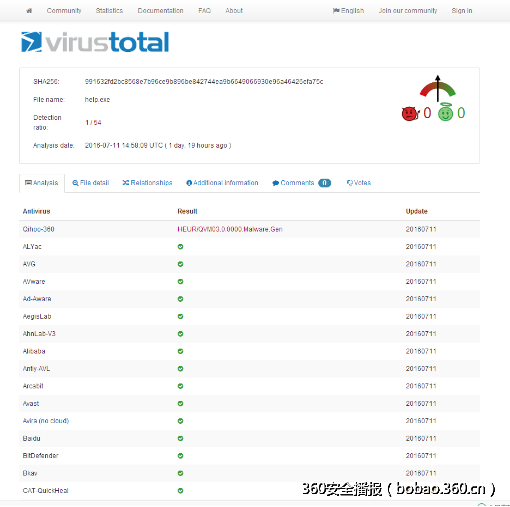This screenshot has width=510, height=507.
Task: Click the comments count badge
Action: [x=324, y=183]
